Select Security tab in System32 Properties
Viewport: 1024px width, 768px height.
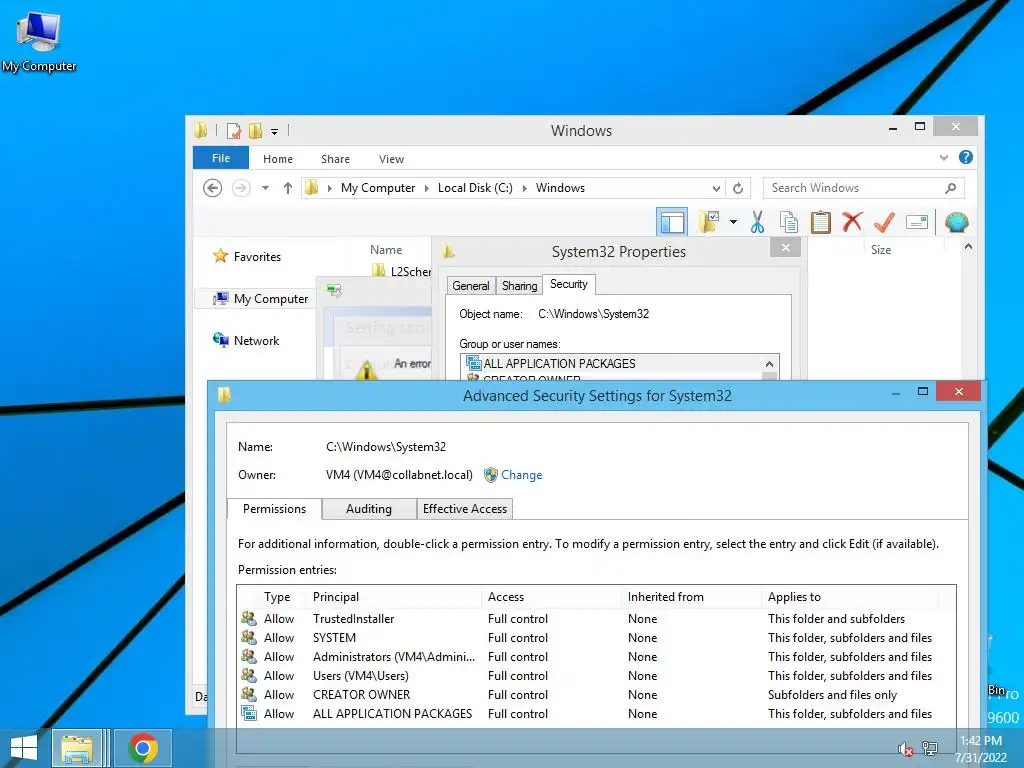point(569,284)
